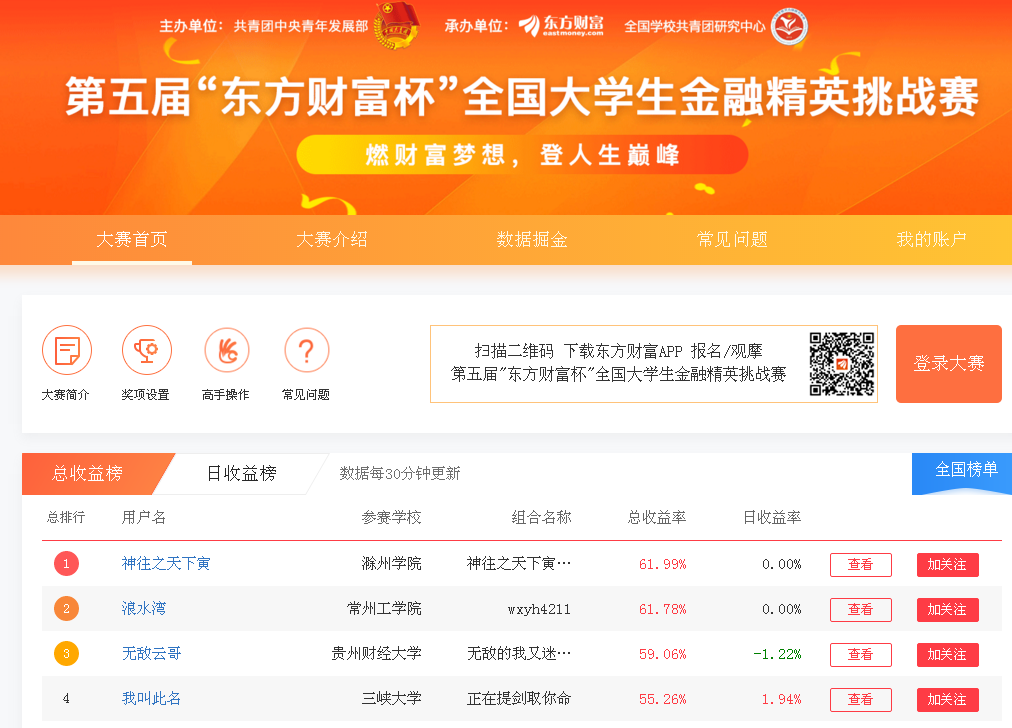
Task: Click the 共青团 emblem logo in header
Action: point(398,26)
